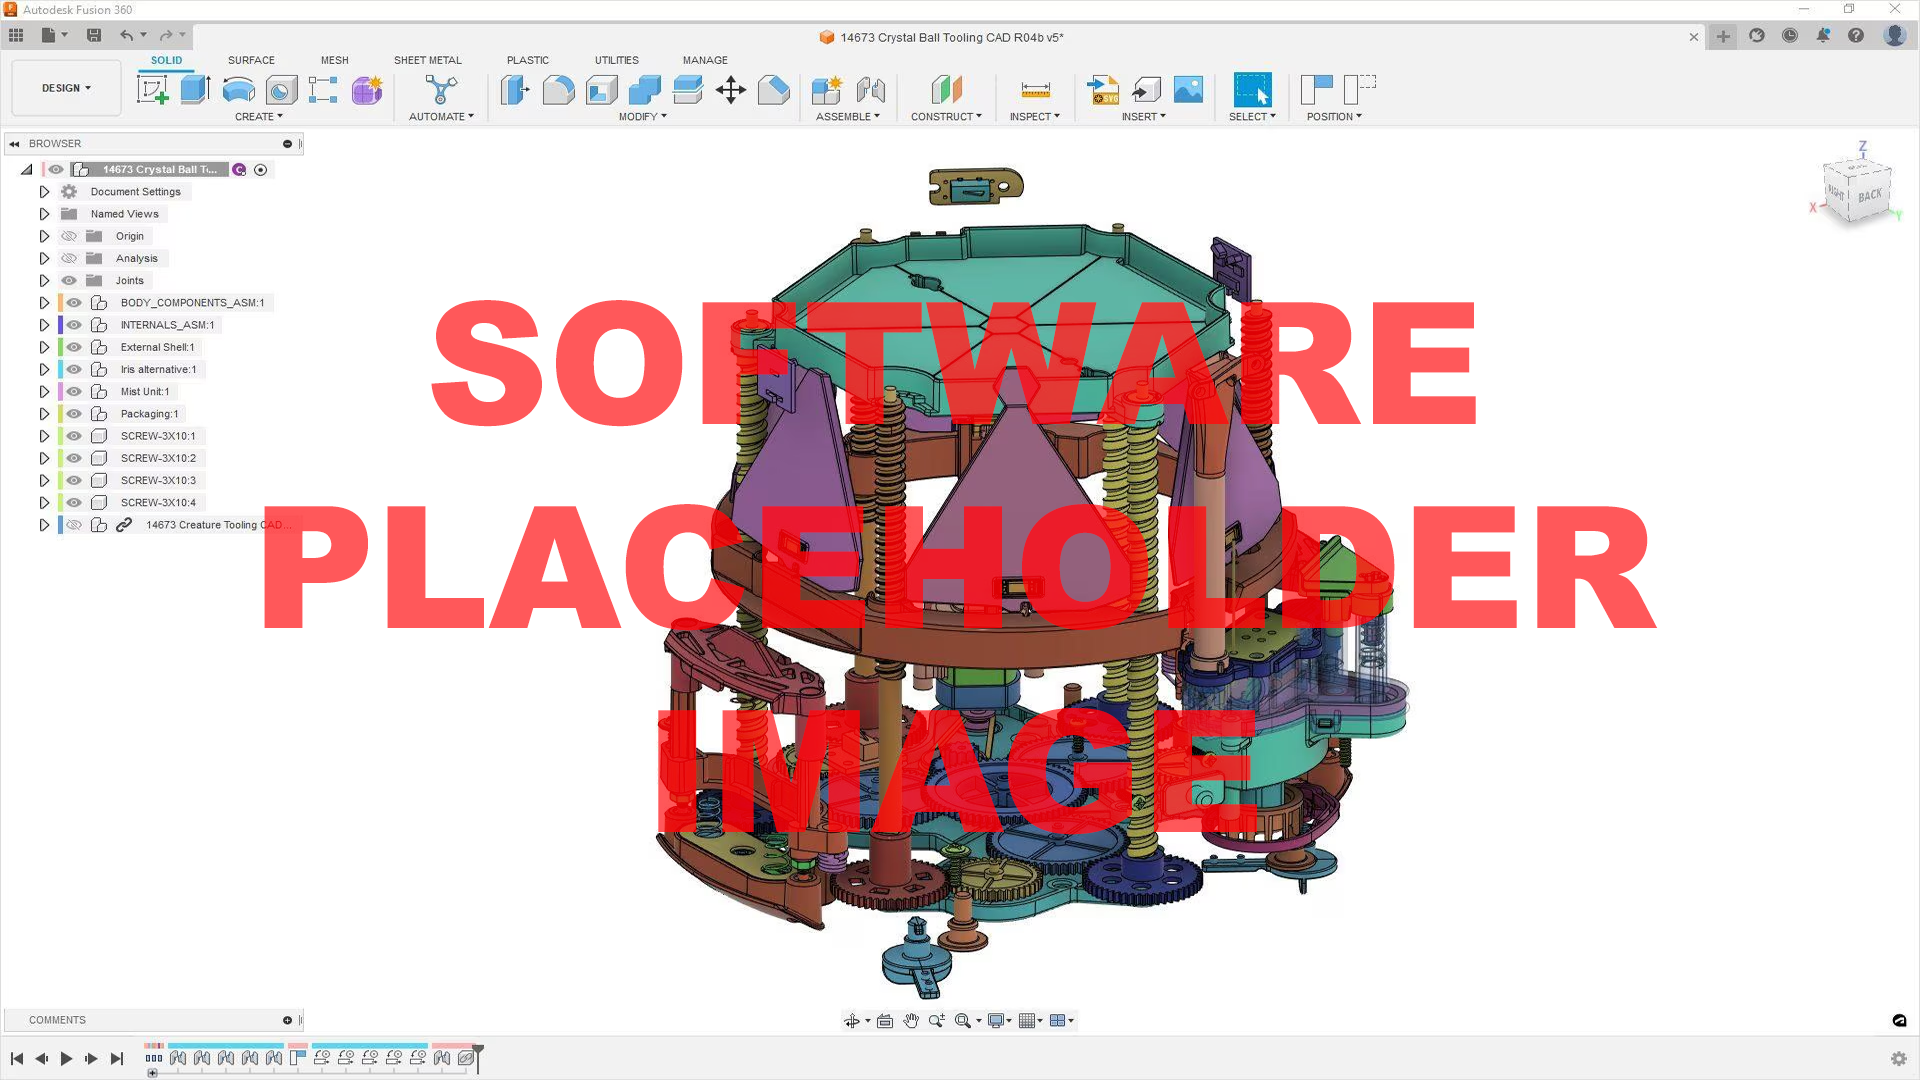Click the Insert SVG icon
Image resolution: width=1920 pixels, height=1080 pixels.
click(x=1103, y=90)
